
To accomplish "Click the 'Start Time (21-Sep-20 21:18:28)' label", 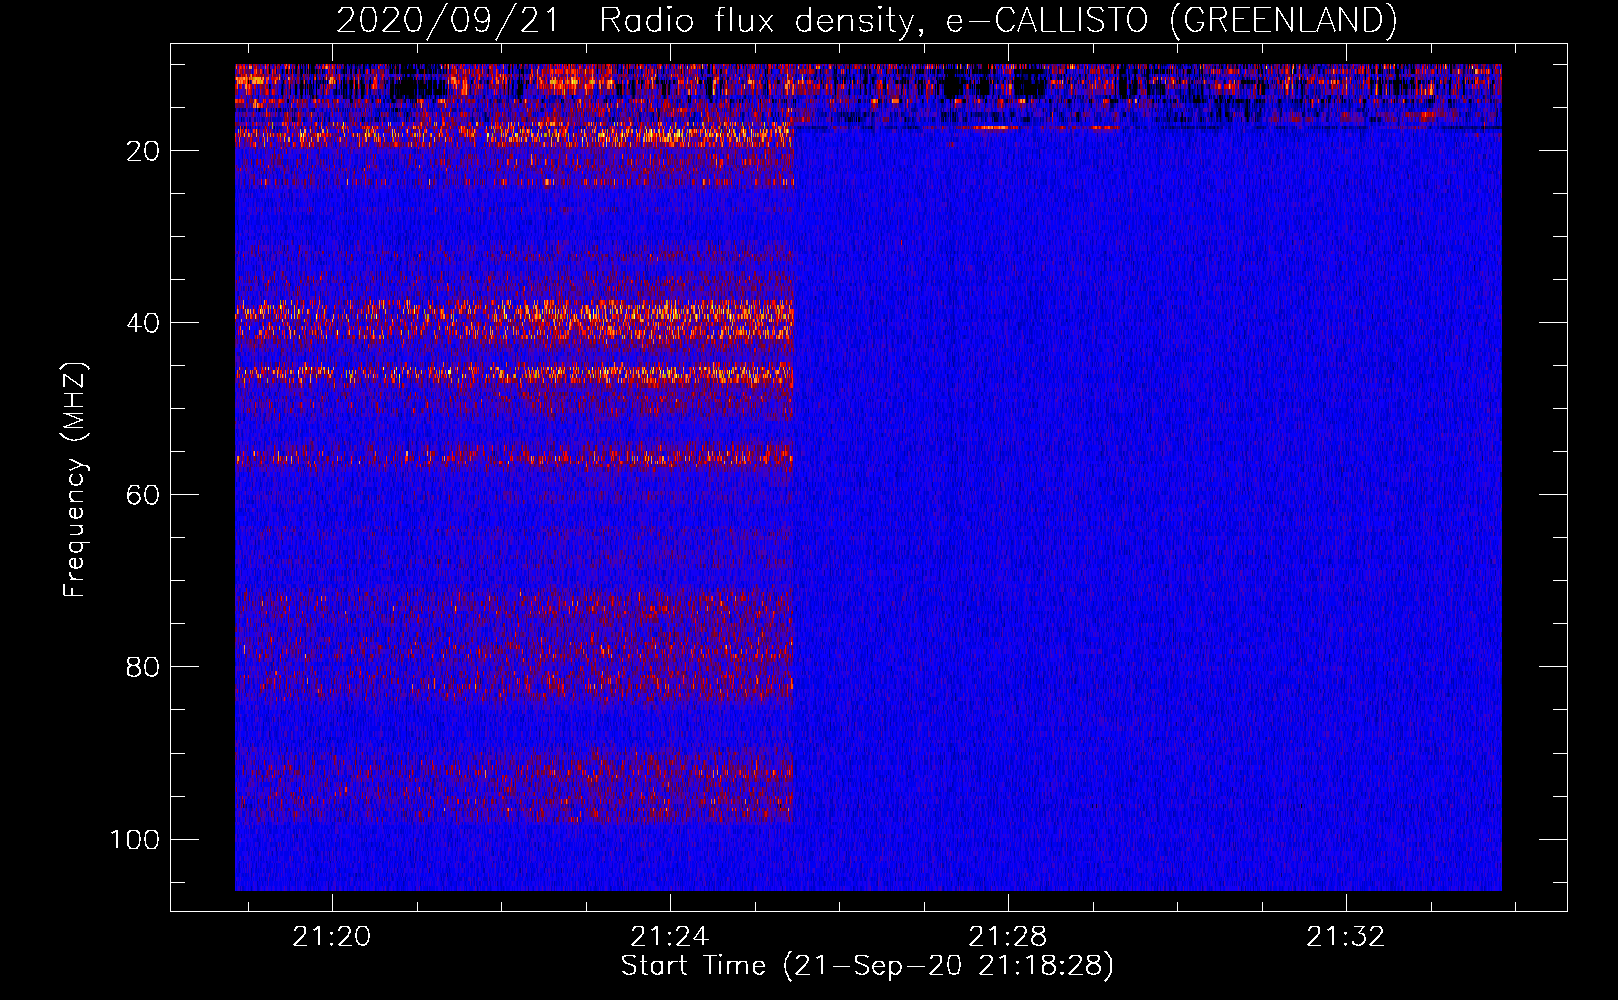I will coord(867,966).
